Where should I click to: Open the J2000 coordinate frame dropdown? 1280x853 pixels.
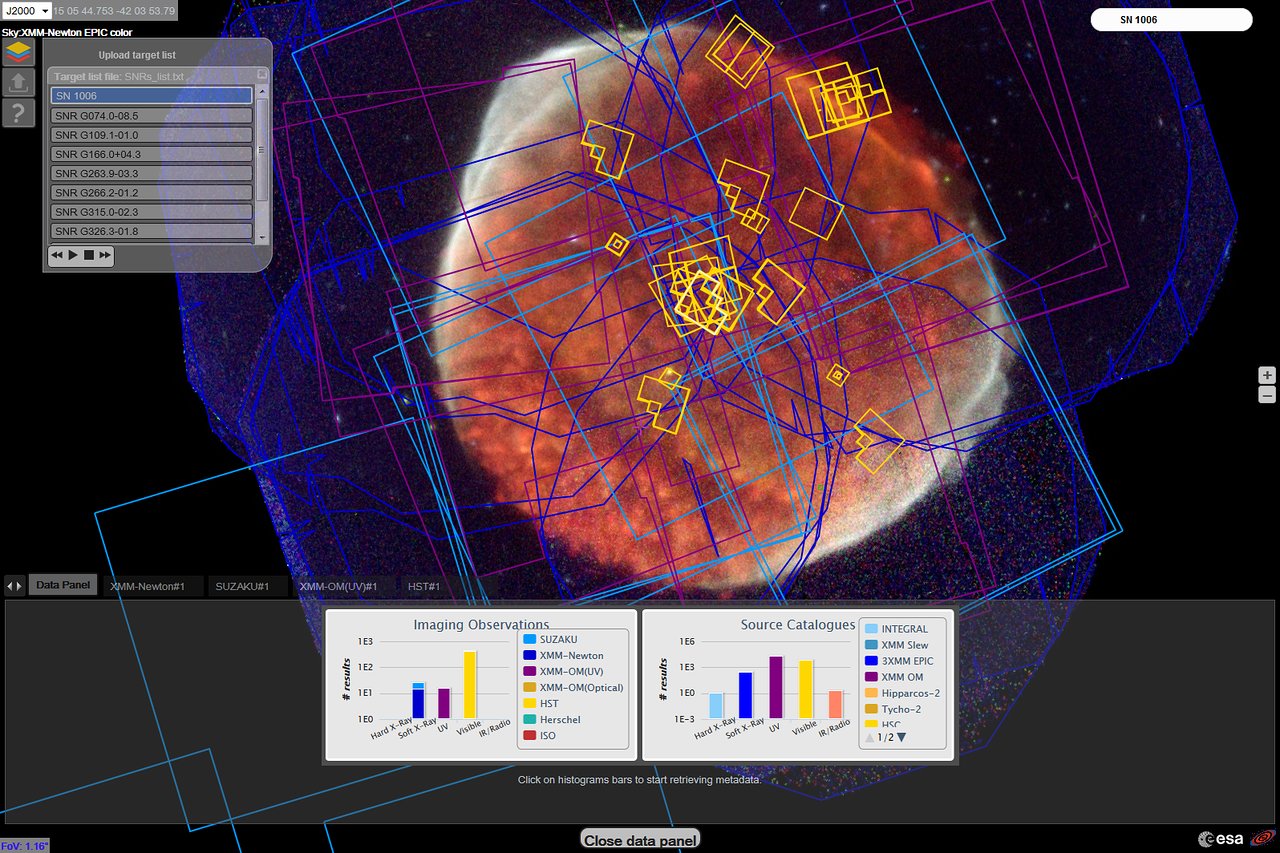[x=27, y=11]
